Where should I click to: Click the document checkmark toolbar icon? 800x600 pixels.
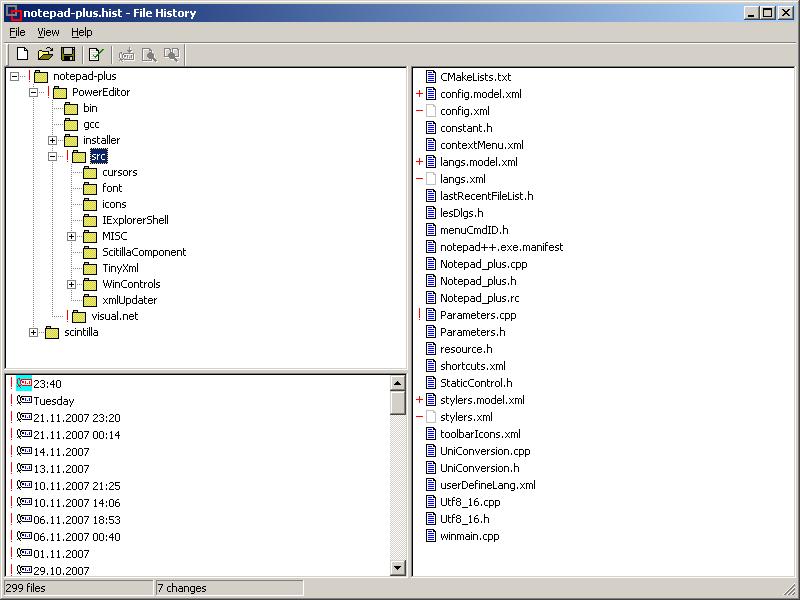point(95,54)
